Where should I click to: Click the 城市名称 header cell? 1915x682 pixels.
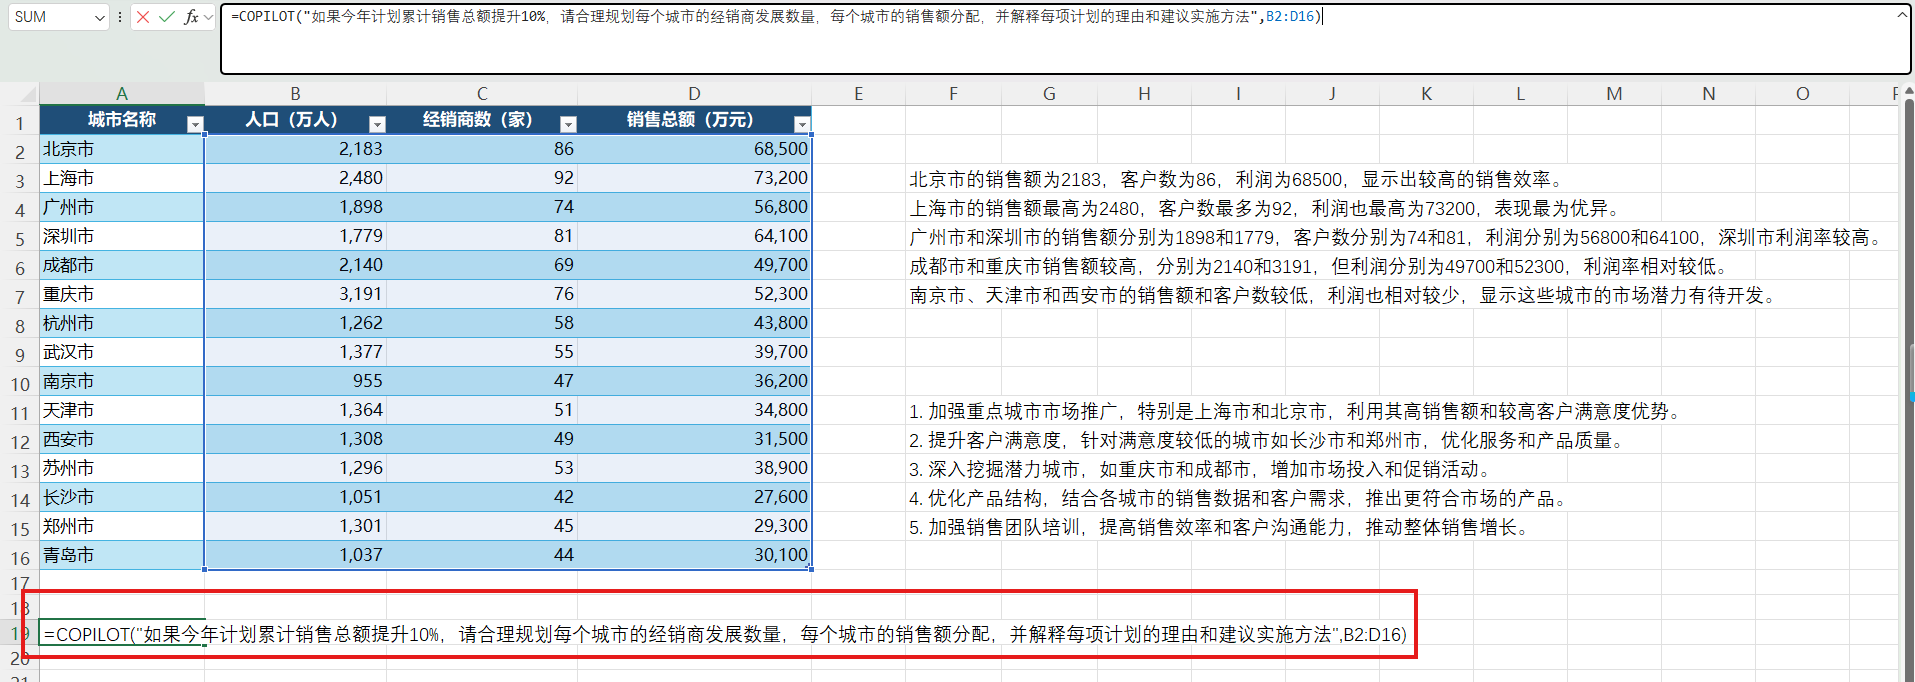pyautogui.click(x=122, y=120)
